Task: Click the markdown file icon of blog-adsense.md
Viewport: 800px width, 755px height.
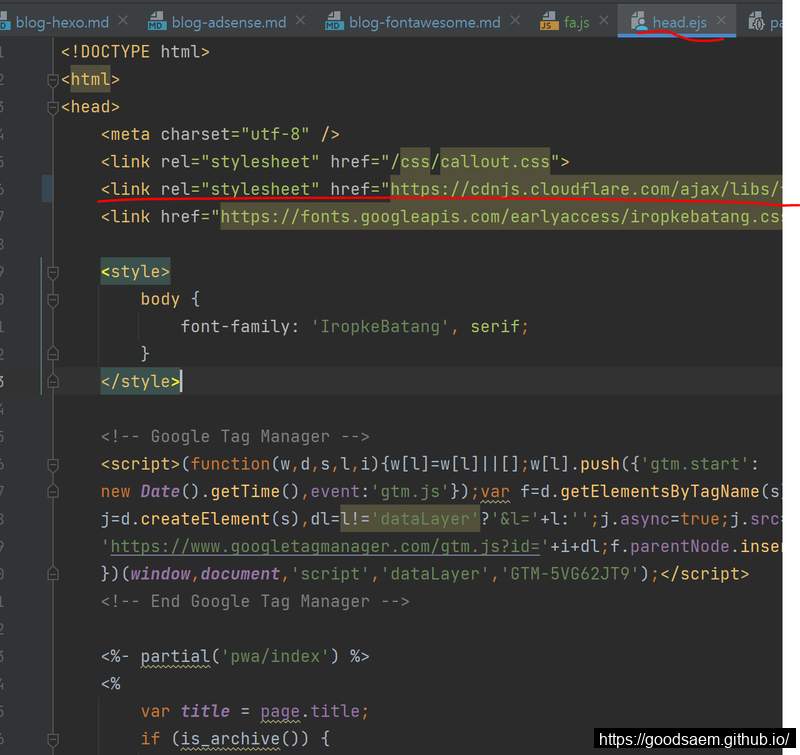Action: click(x=157, y=21)
